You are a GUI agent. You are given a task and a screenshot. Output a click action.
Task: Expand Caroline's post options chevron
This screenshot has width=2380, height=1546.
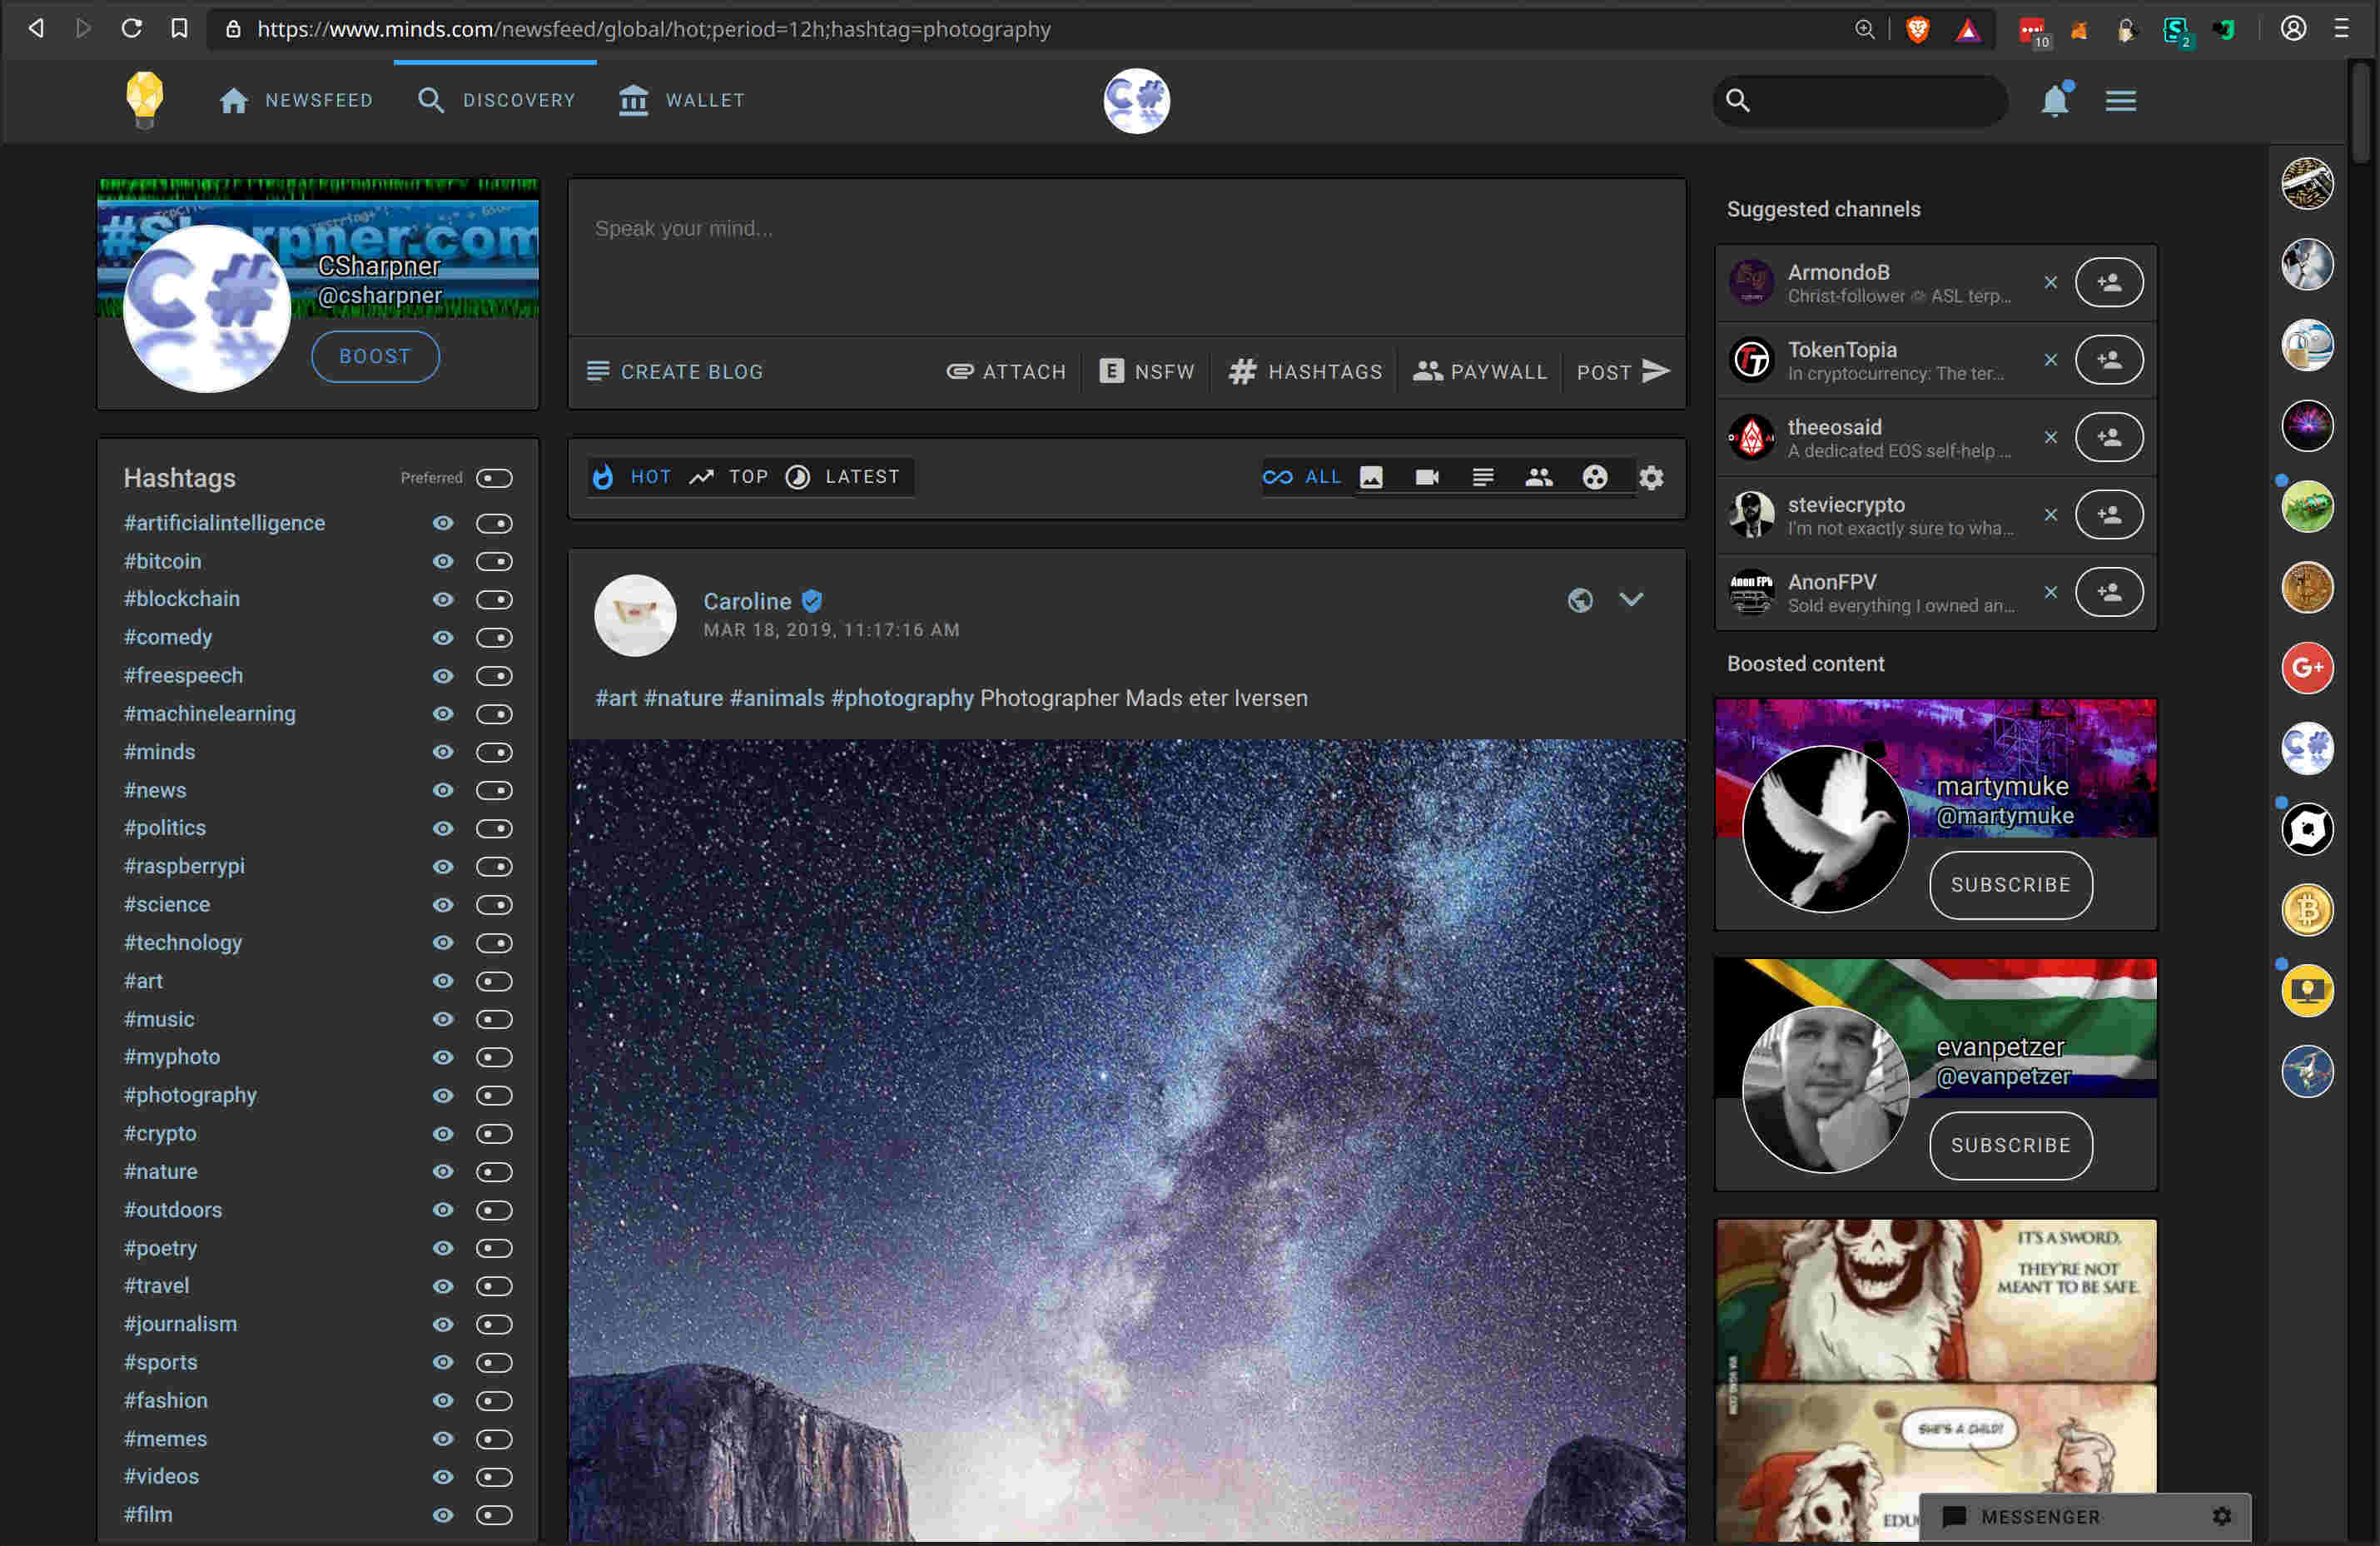pyautogui.click(x=1631, y=600)
